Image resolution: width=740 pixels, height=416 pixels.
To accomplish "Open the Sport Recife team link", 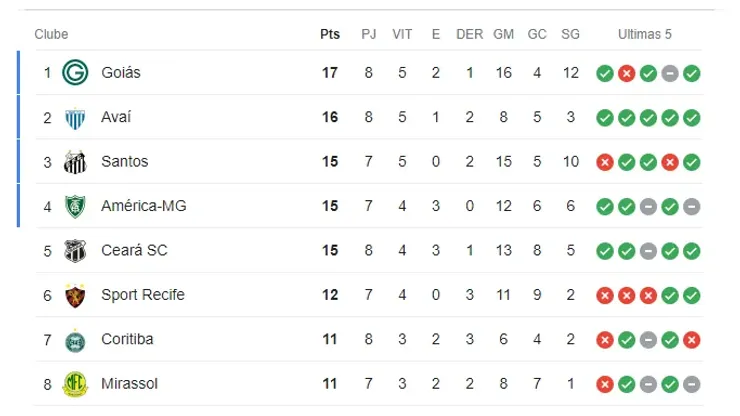I will pos(142,295).
